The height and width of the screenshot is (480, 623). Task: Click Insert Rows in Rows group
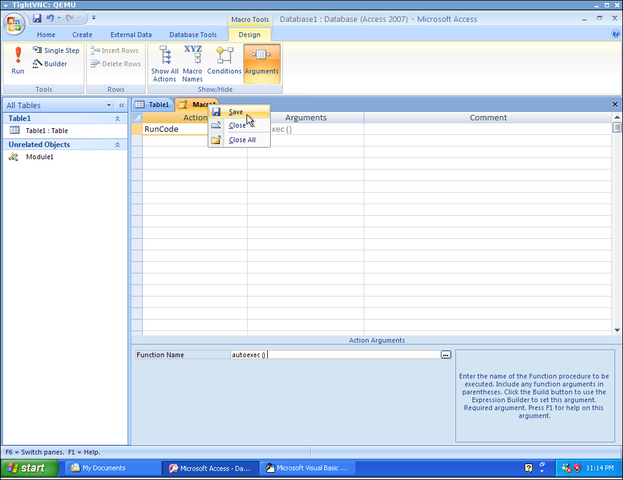pyautogui.click(x=114, y=50)
